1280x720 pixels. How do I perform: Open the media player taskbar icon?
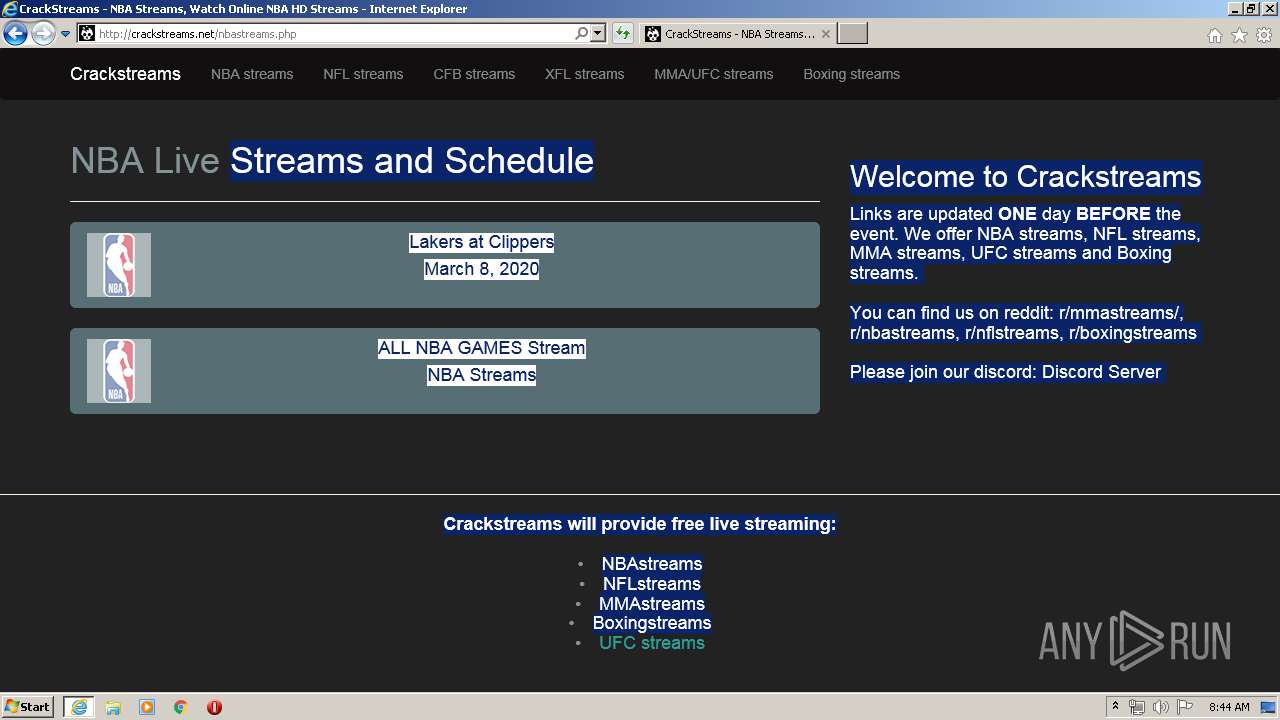click(147, 707)
